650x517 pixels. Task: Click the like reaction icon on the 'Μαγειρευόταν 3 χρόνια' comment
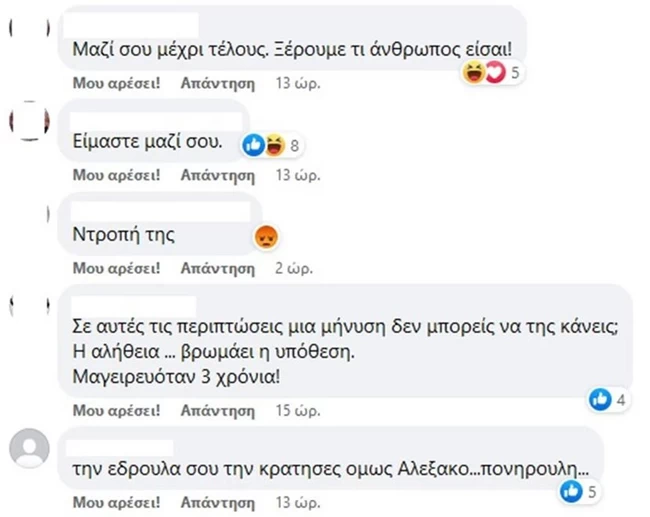coord(600,399)
